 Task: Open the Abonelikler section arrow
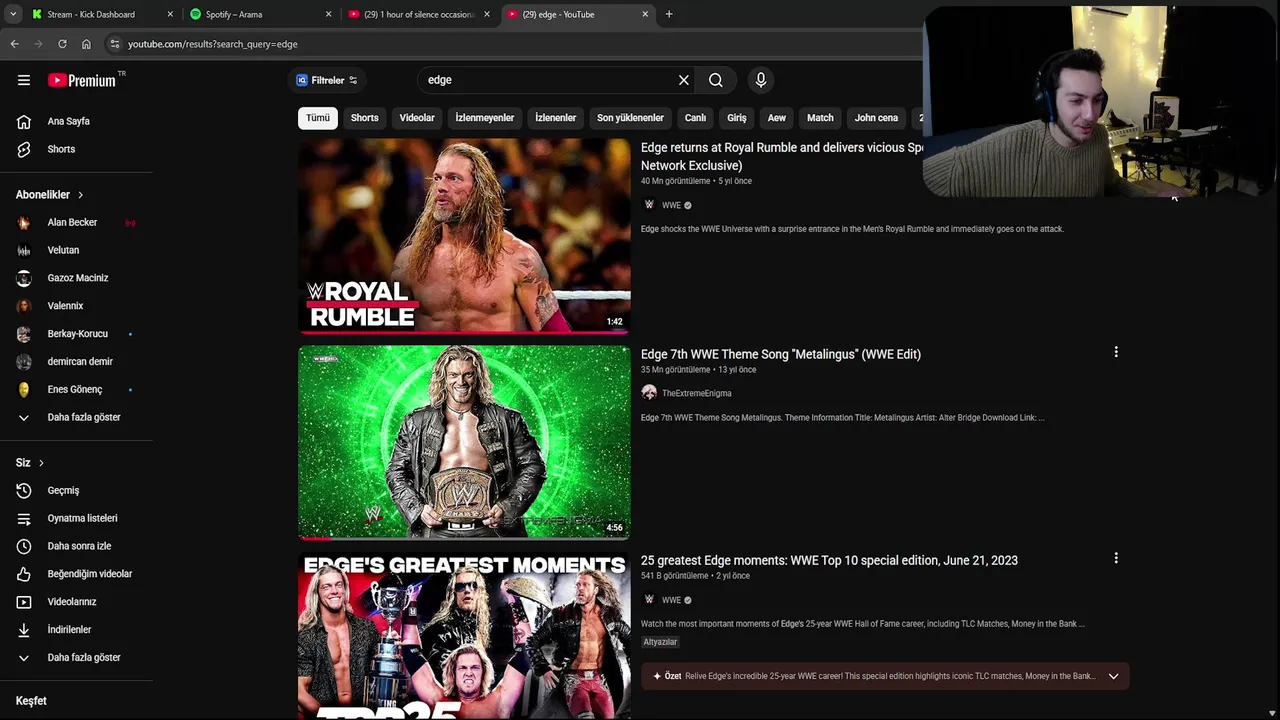pos(81,195)
